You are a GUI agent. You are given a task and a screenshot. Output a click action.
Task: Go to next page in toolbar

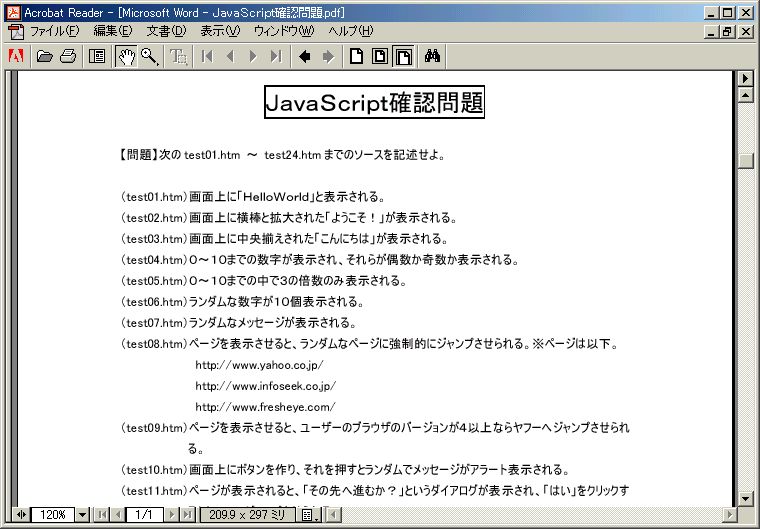click(x=253, y=56)
